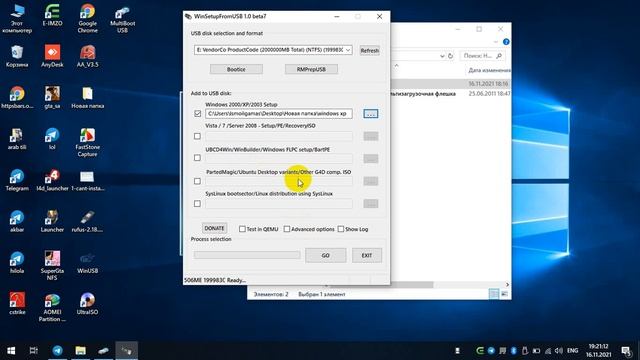The width and height of the screenshot is (640, 360).
Task: Click the EXIT button
Action: pyautogui.click(x=367, y=256)
